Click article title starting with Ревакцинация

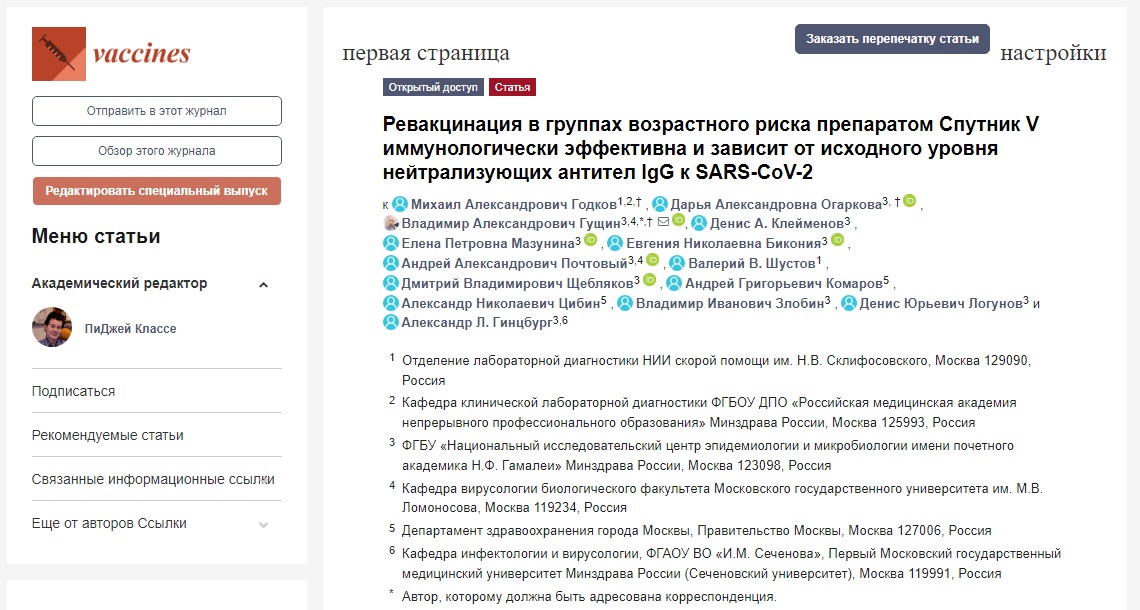[710, 148]
